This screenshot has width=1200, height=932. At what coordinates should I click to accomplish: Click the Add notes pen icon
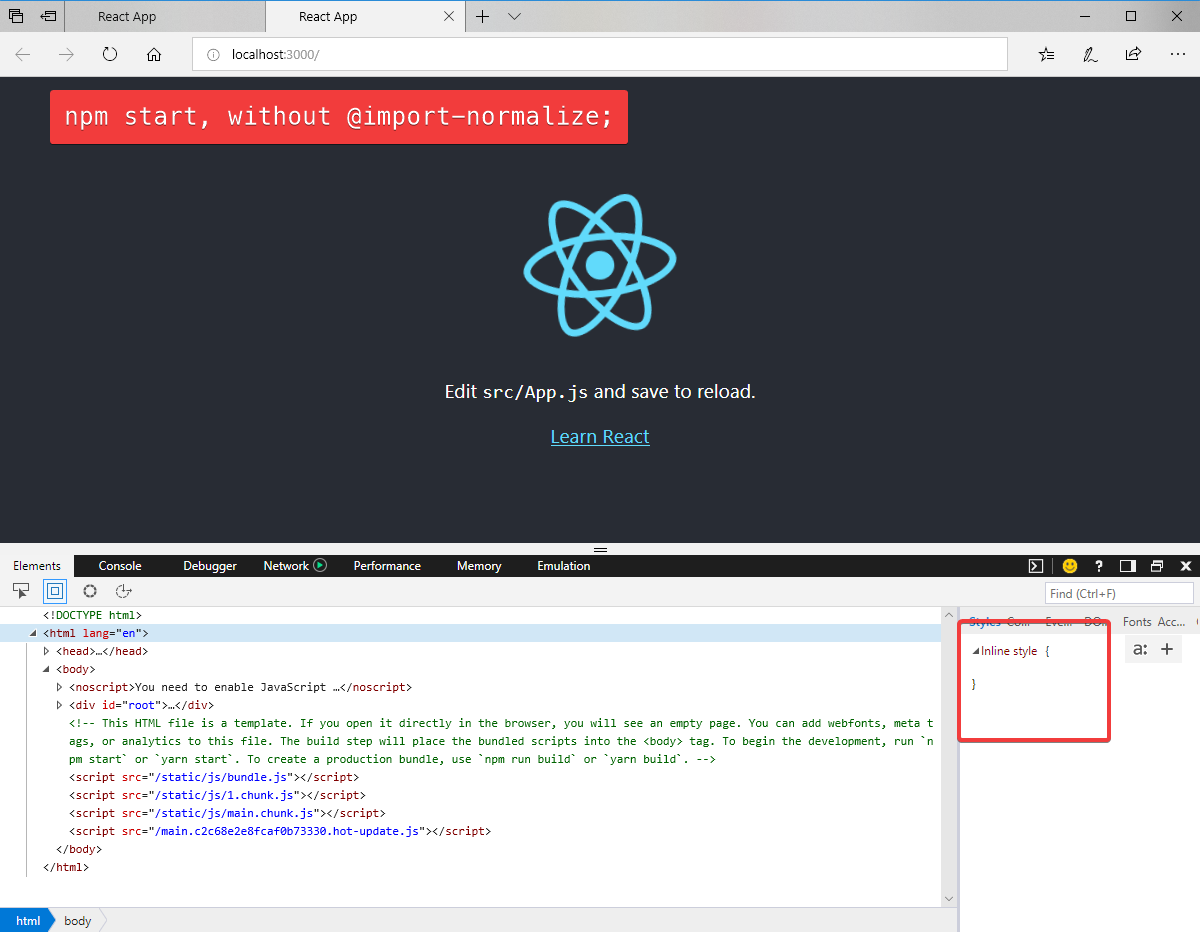(x=1090, y=54)
